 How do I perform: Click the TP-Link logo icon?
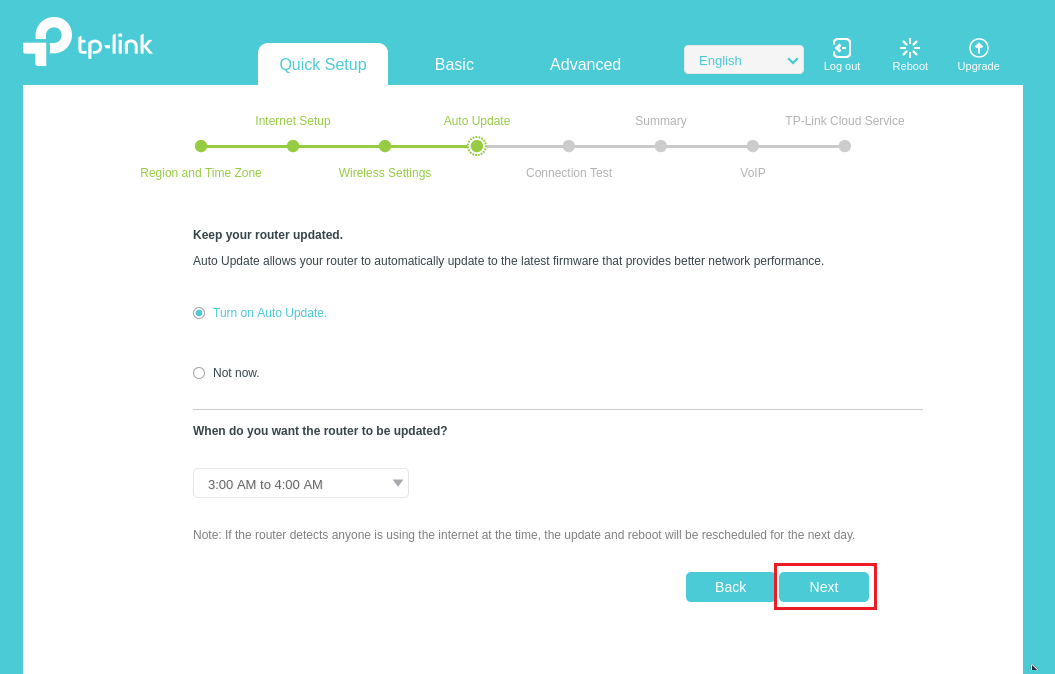(47, 41)
